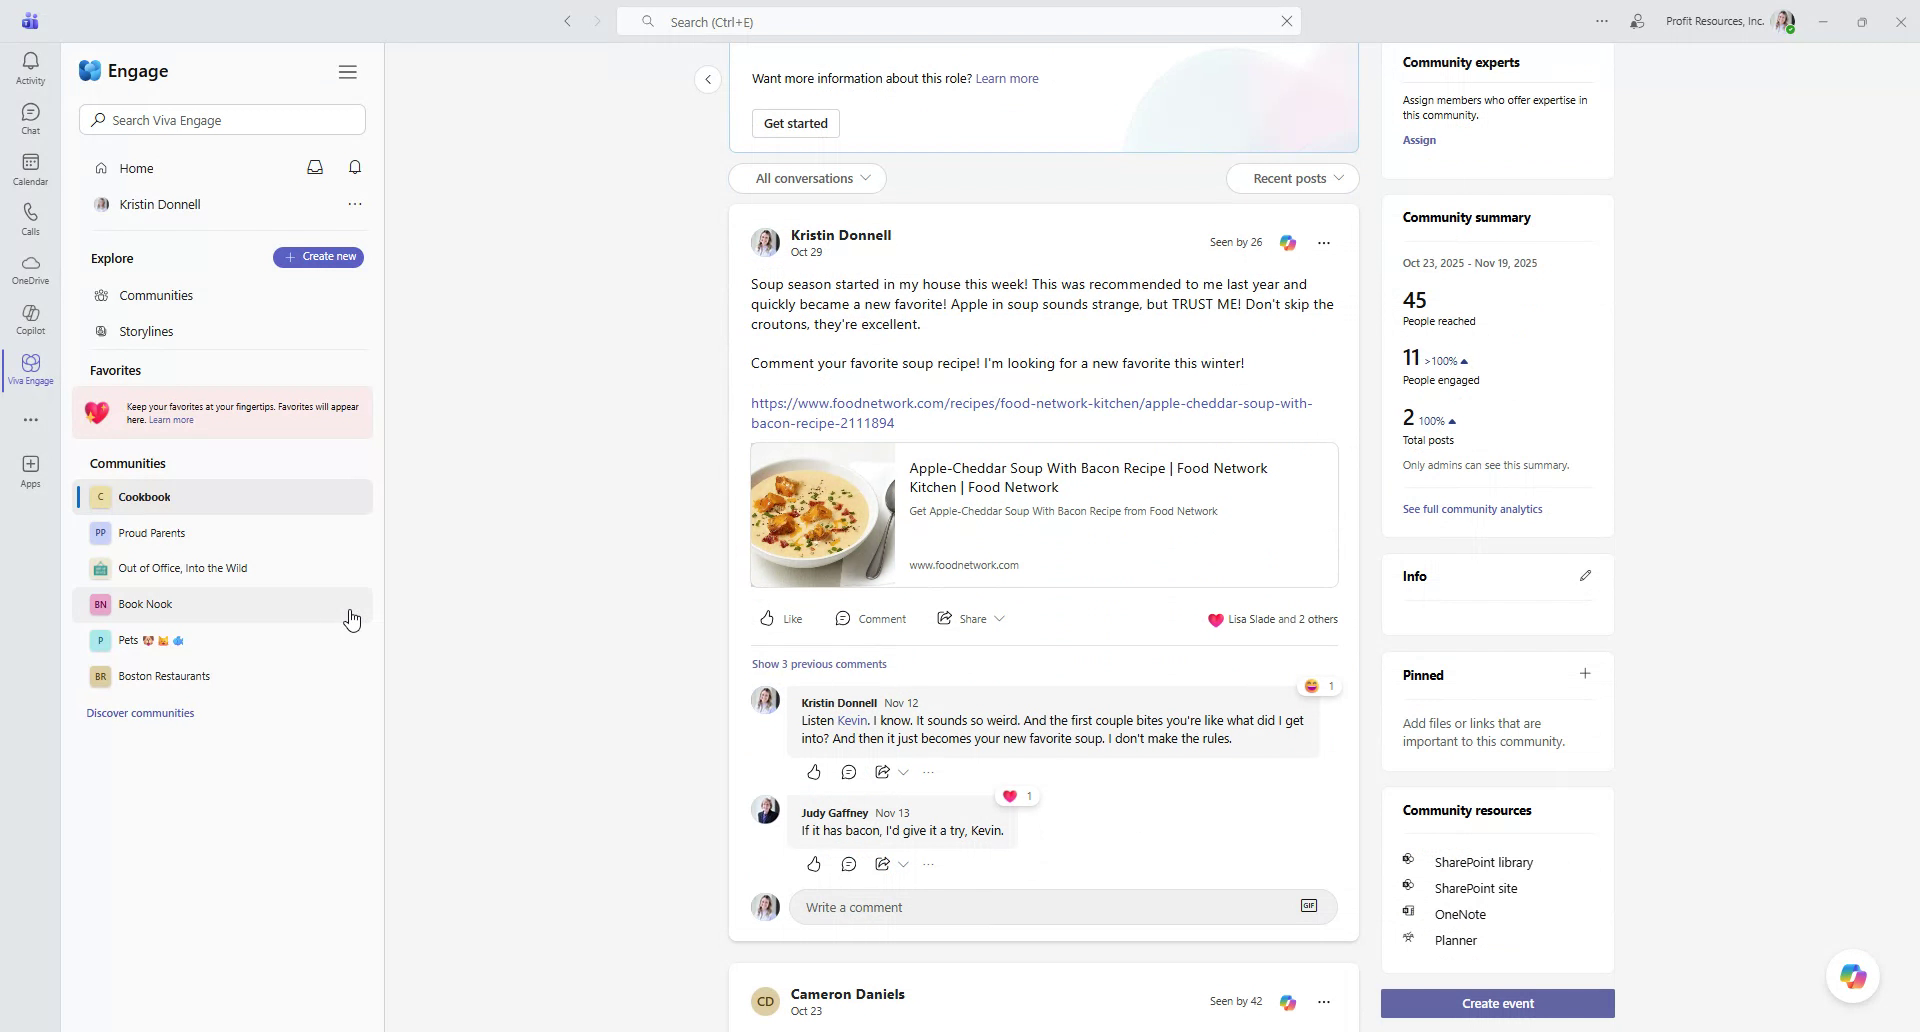Insert a GIF in the comment box
The height and width of the screenshot is (1032, 1920).
[1308, 906]
